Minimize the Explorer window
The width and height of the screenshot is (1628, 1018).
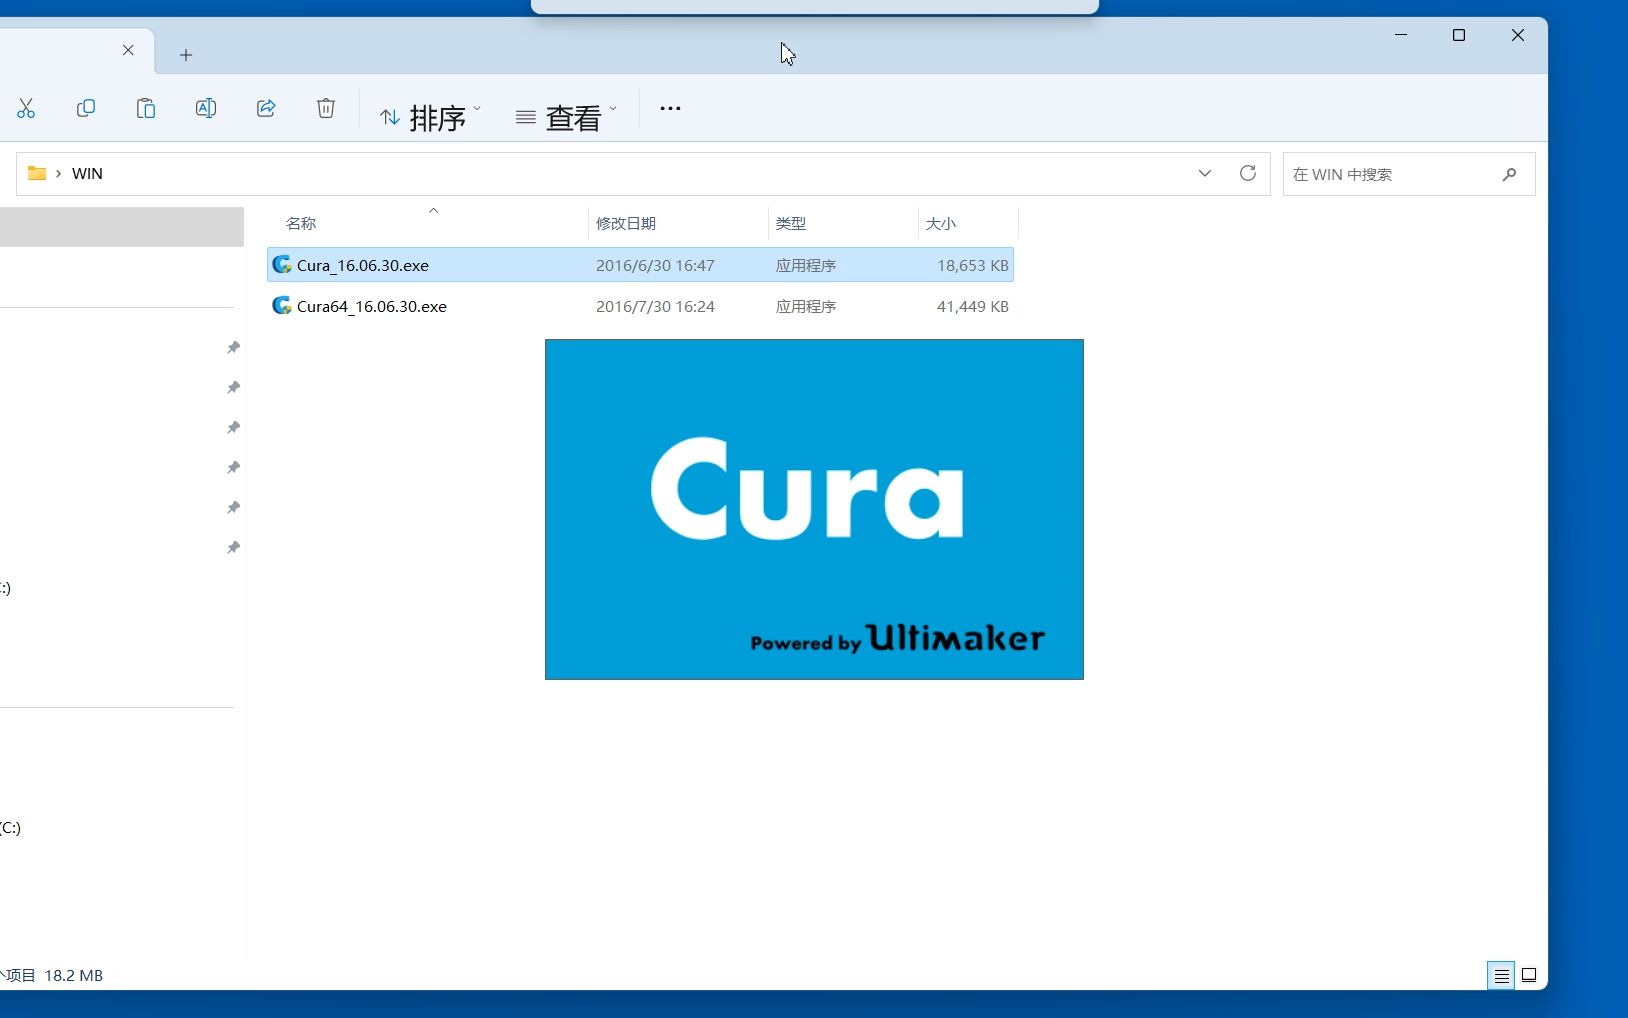(1401, 35)
